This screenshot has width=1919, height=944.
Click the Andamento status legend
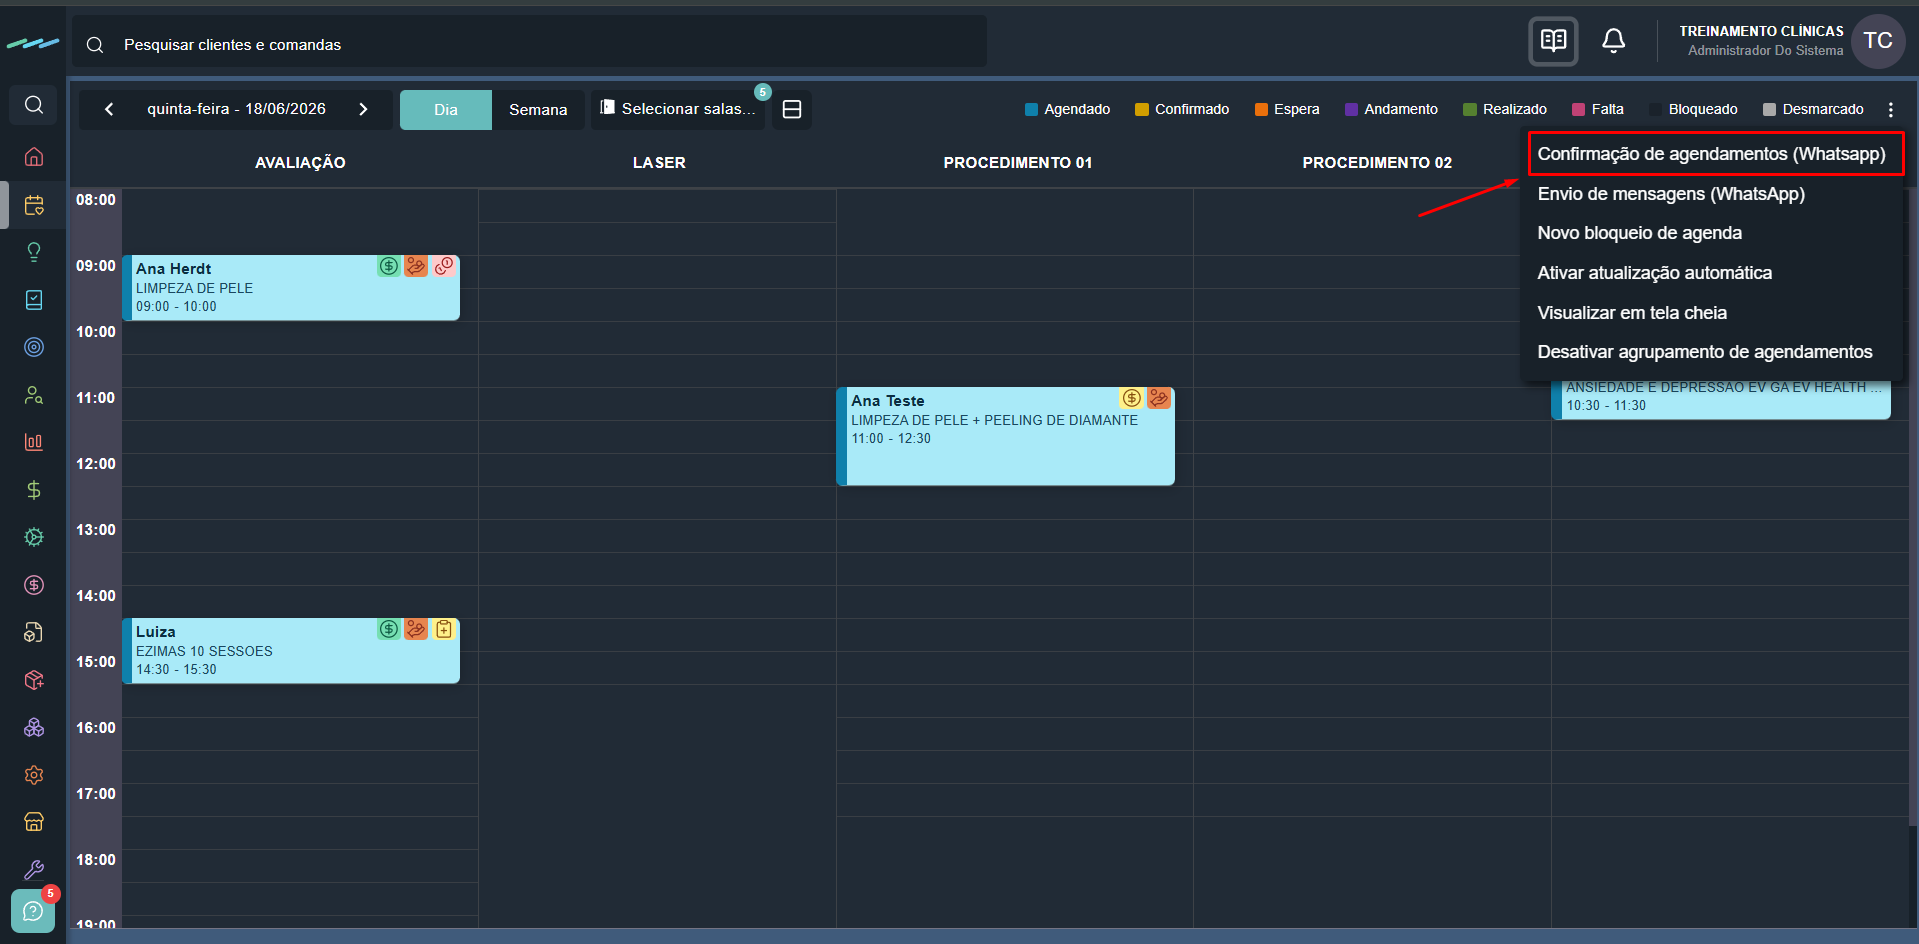click(1391, 110)
